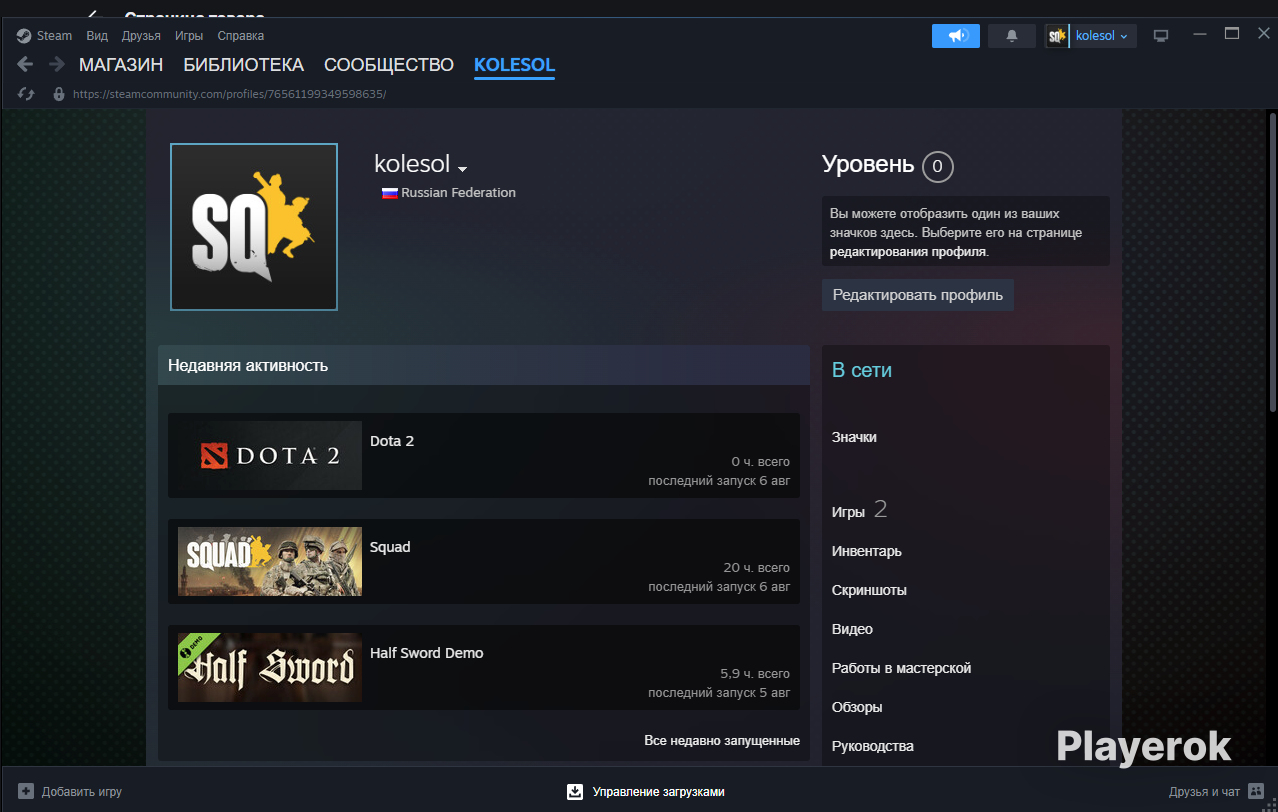Select the KOLESOL tab
The width and height of the screenshot is (1278, 812).
tap(514, 65)
